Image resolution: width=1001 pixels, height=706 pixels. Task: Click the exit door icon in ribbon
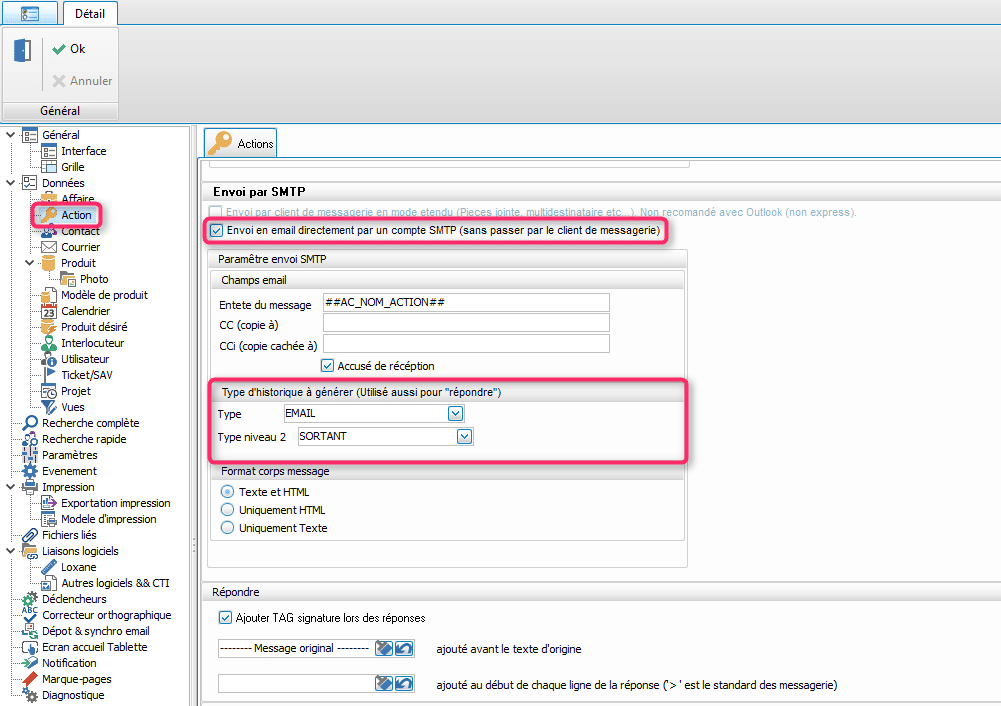click(22, 51)
